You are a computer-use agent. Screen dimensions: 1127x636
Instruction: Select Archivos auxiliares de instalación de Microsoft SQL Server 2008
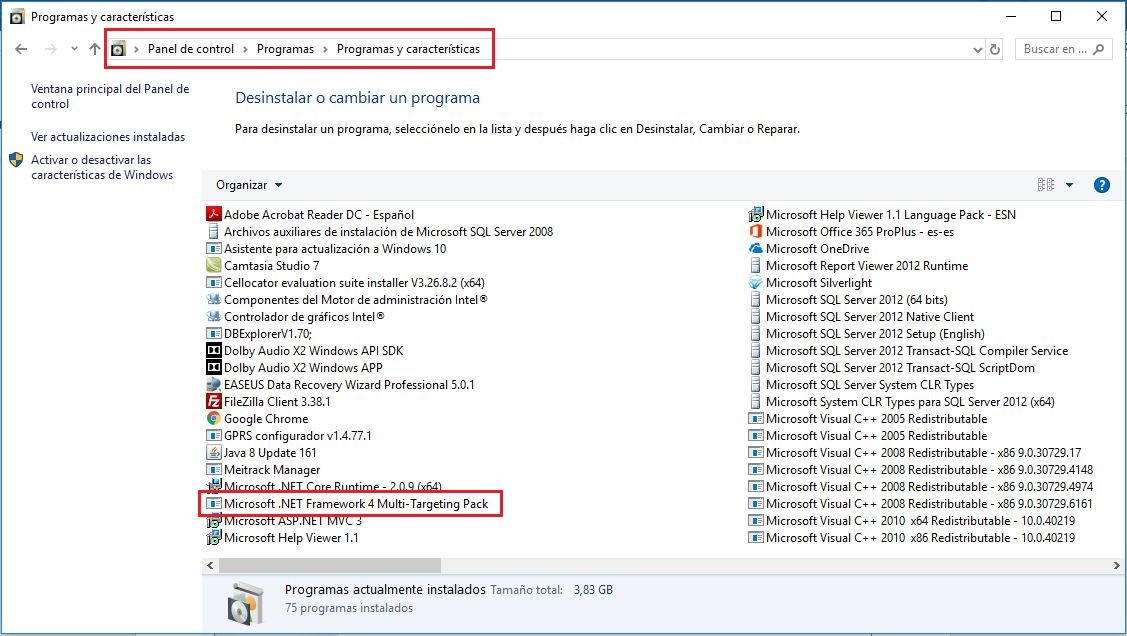pos(380,231)
